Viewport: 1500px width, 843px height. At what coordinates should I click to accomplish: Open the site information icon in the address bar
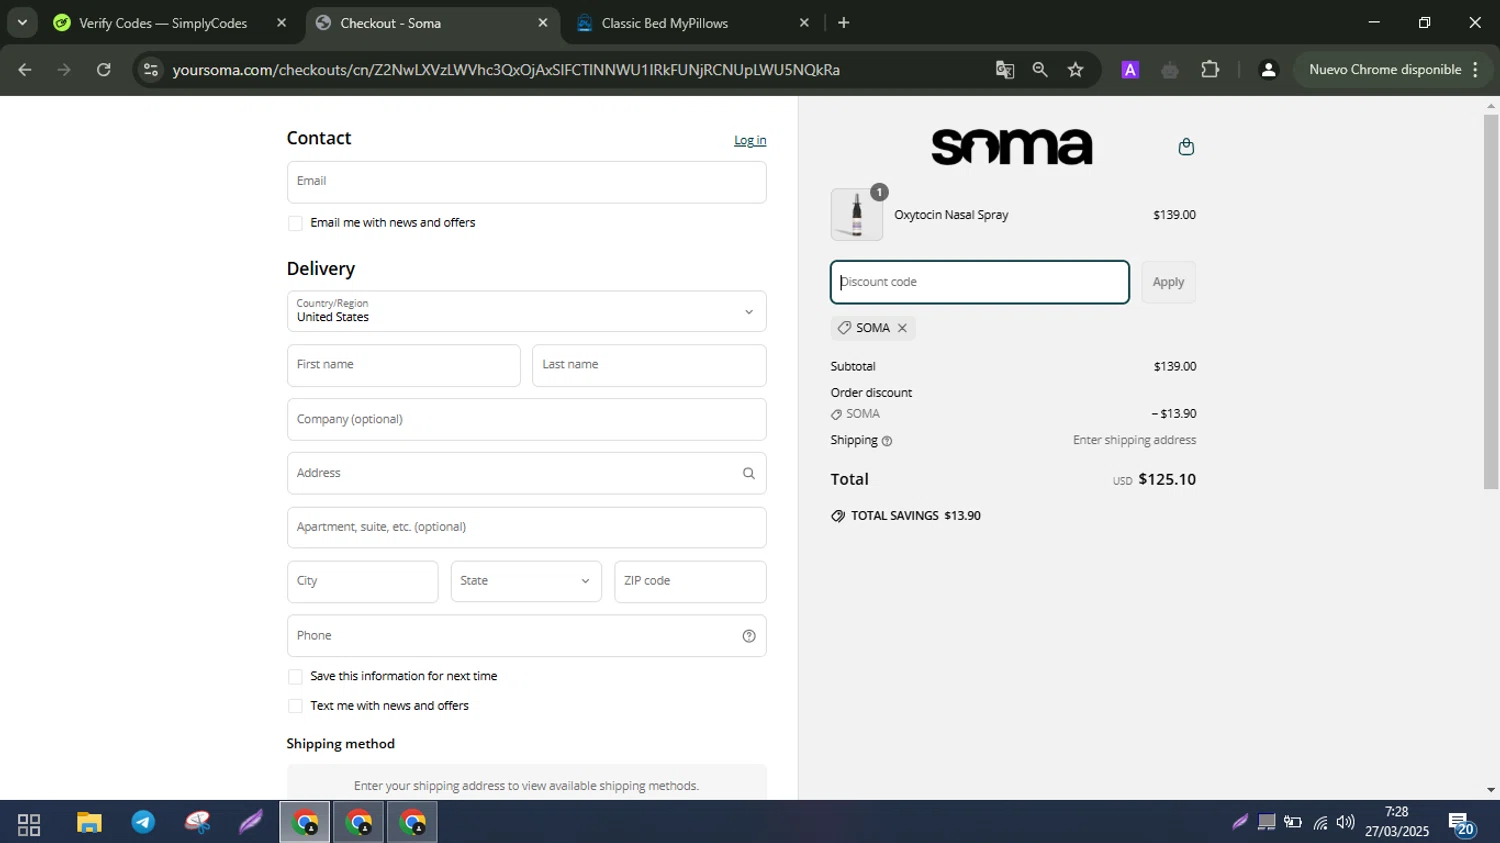[x=151, y=70]
